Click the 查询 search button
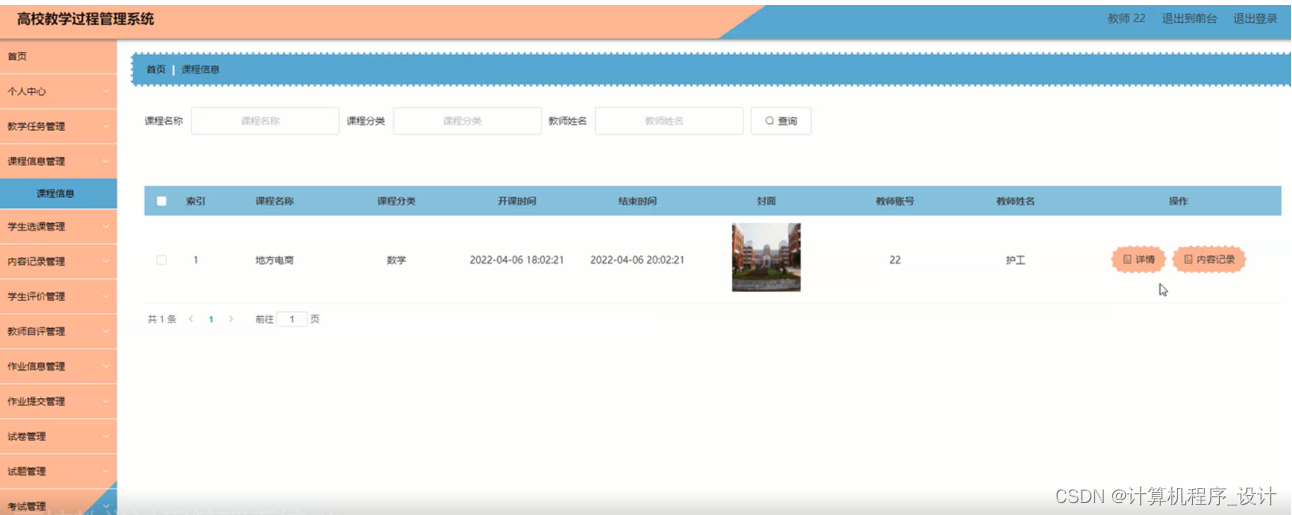This screenshot has height=515, width=1292. tap(781, 121)
